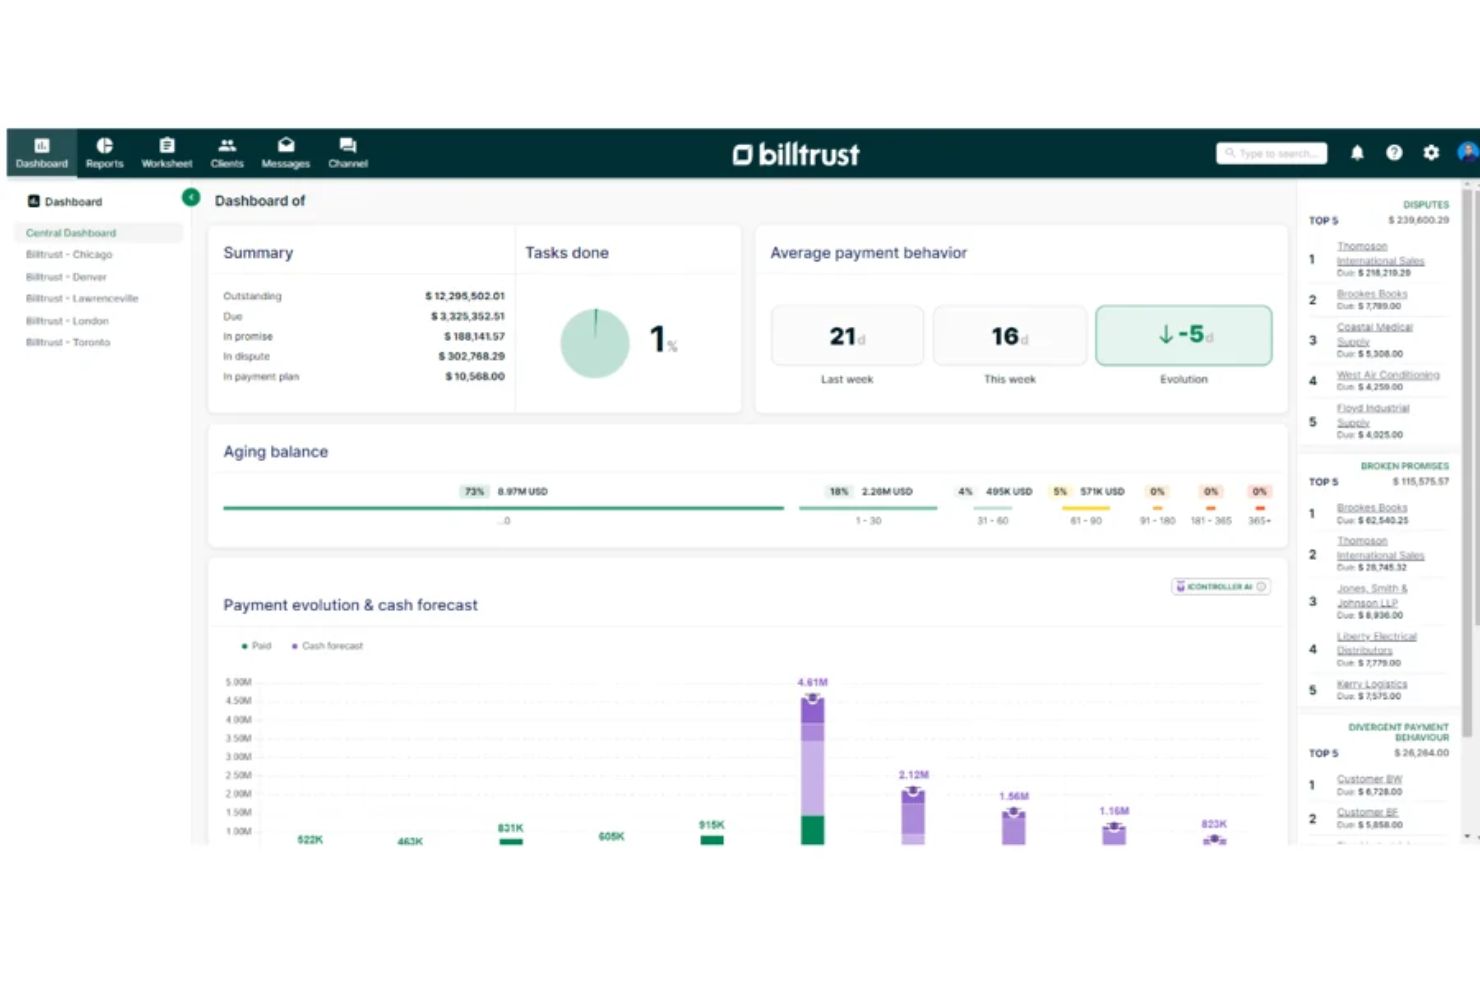Click the In payment plan $10,568.00
Image resolution: width=1480 pixels, height=987 pixels.
(475, 376)
